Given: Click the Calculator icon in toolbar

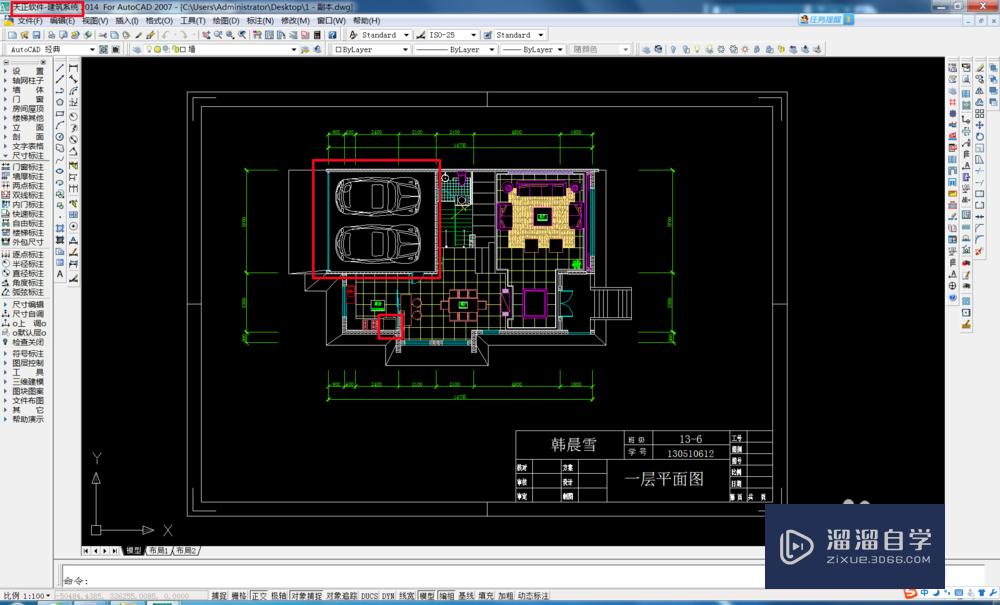Looking at the screenshot, I should (x=317, y=35).
